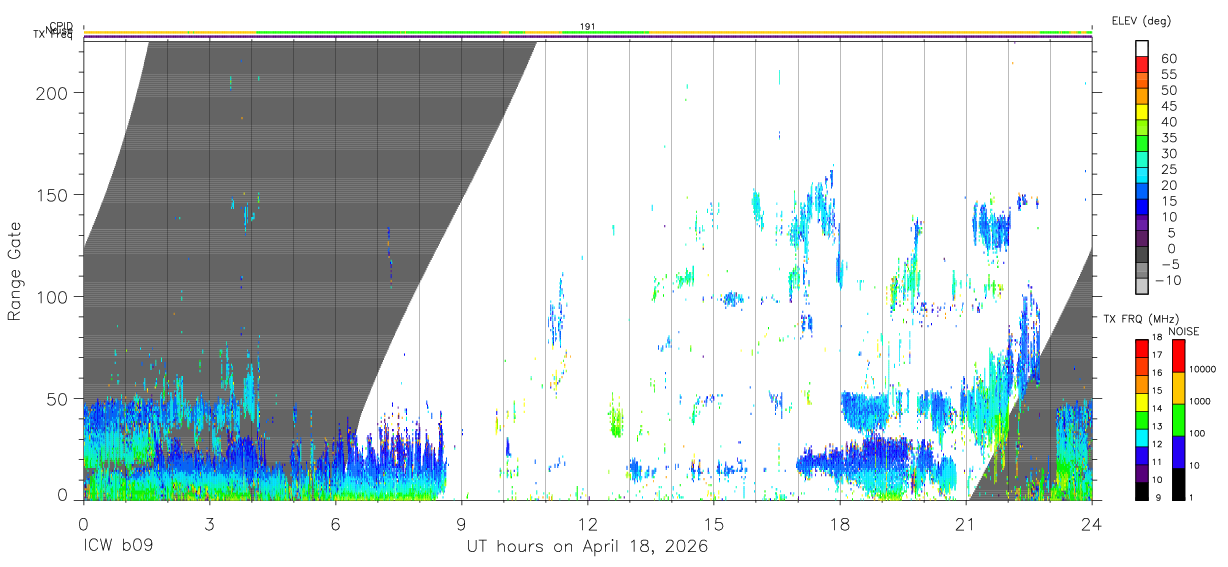Select the '1000' noise scale label
The width and height of the screenshot is (1228, 567).
(x=1201, y=402)
